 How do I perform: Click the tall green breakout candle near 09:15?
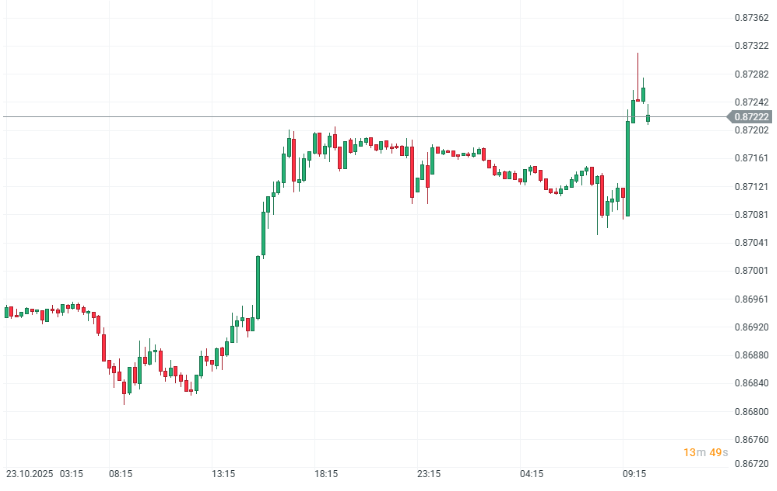[628, 168]
